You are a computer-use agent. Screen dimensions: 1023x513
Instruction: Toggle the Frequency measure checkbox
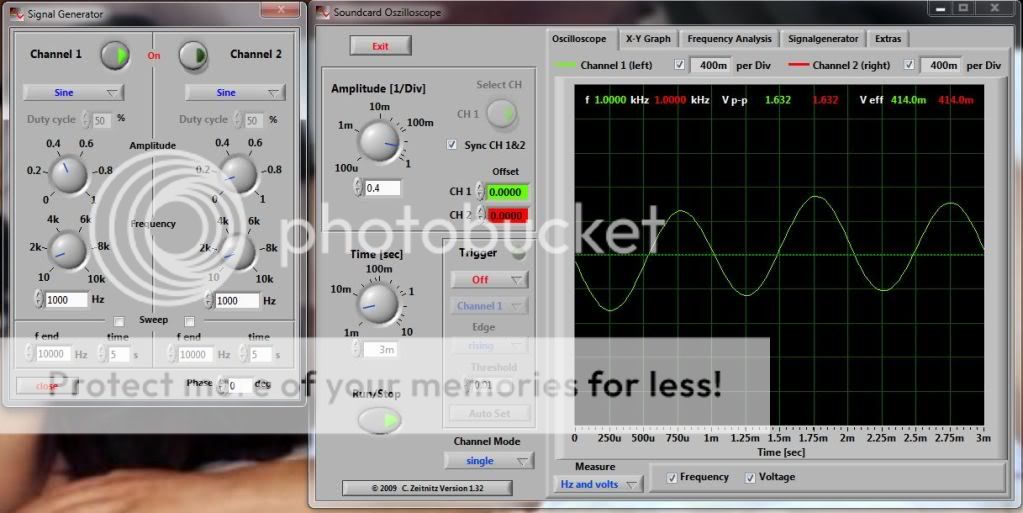click(672, 477)
